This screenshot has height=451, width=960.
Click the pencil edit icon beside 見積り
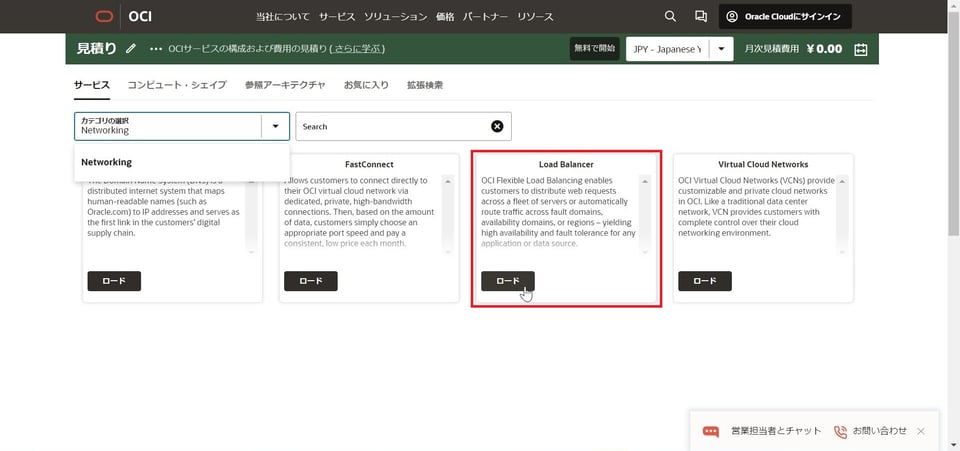[x=131, y=49]
